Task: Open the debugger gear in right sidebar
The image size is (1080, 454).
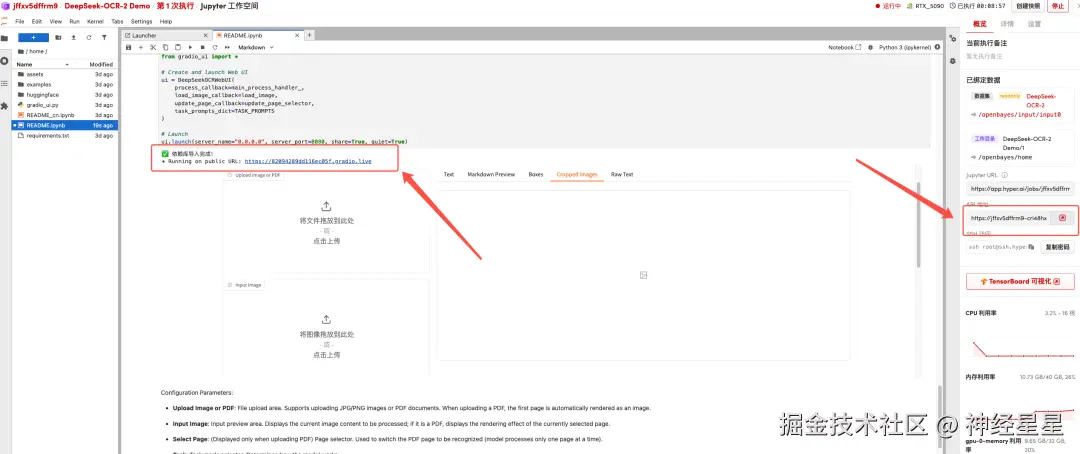Action: (x=952, y=61)
